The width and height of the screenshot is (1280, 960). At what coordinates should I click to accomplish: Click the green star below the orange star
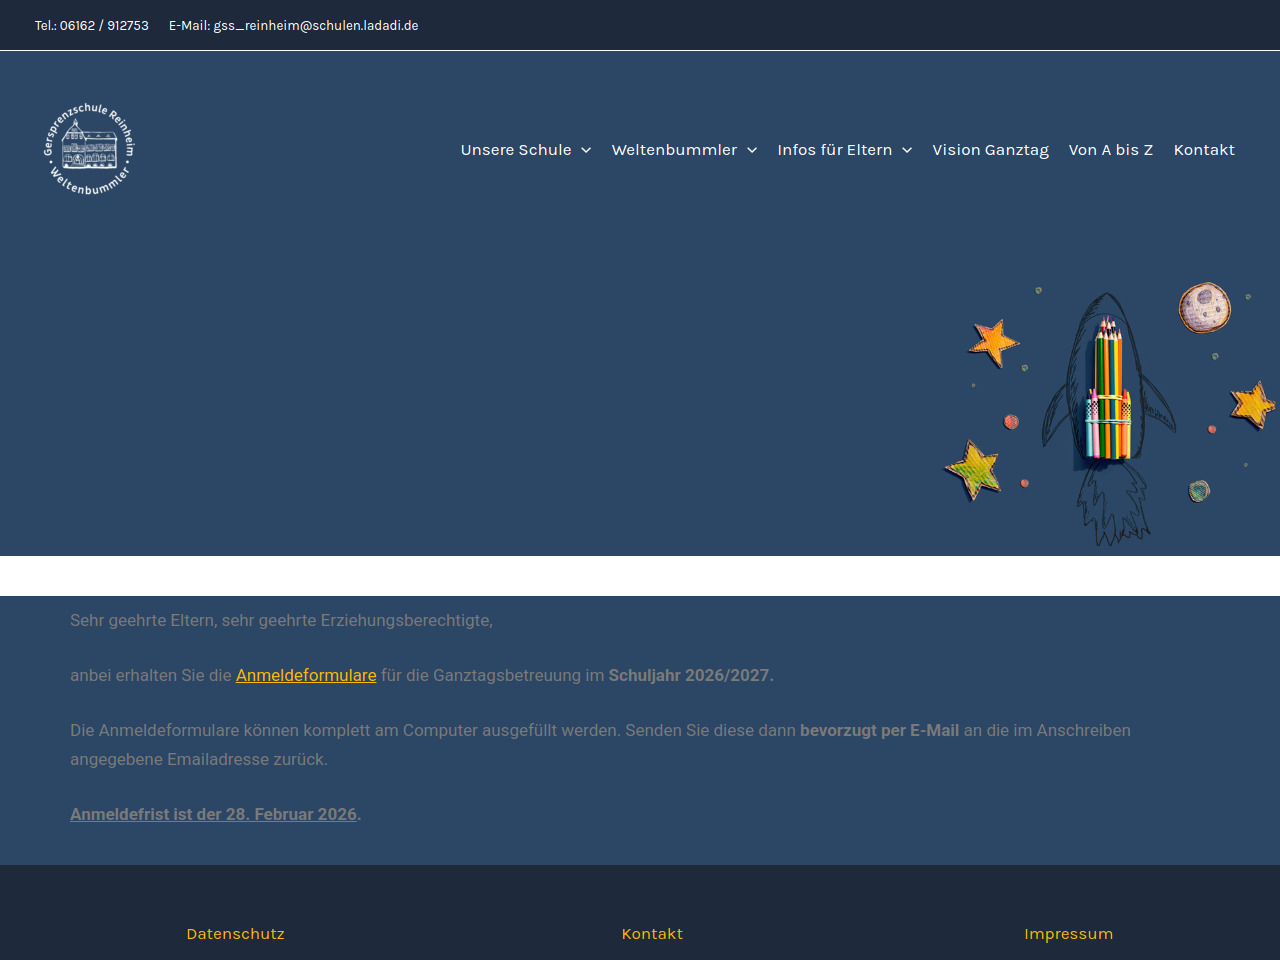point(973,469)
